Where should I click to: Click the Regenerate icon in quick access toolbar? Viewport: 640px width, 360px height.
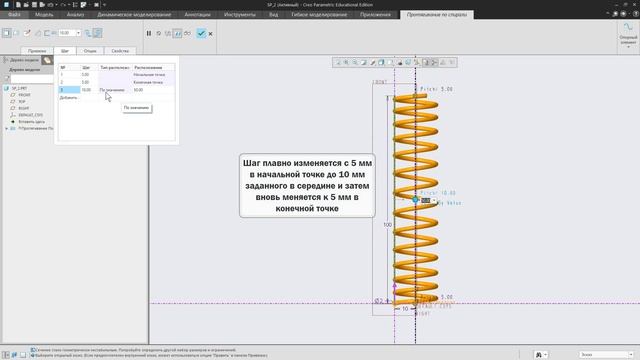click(75, 5)
